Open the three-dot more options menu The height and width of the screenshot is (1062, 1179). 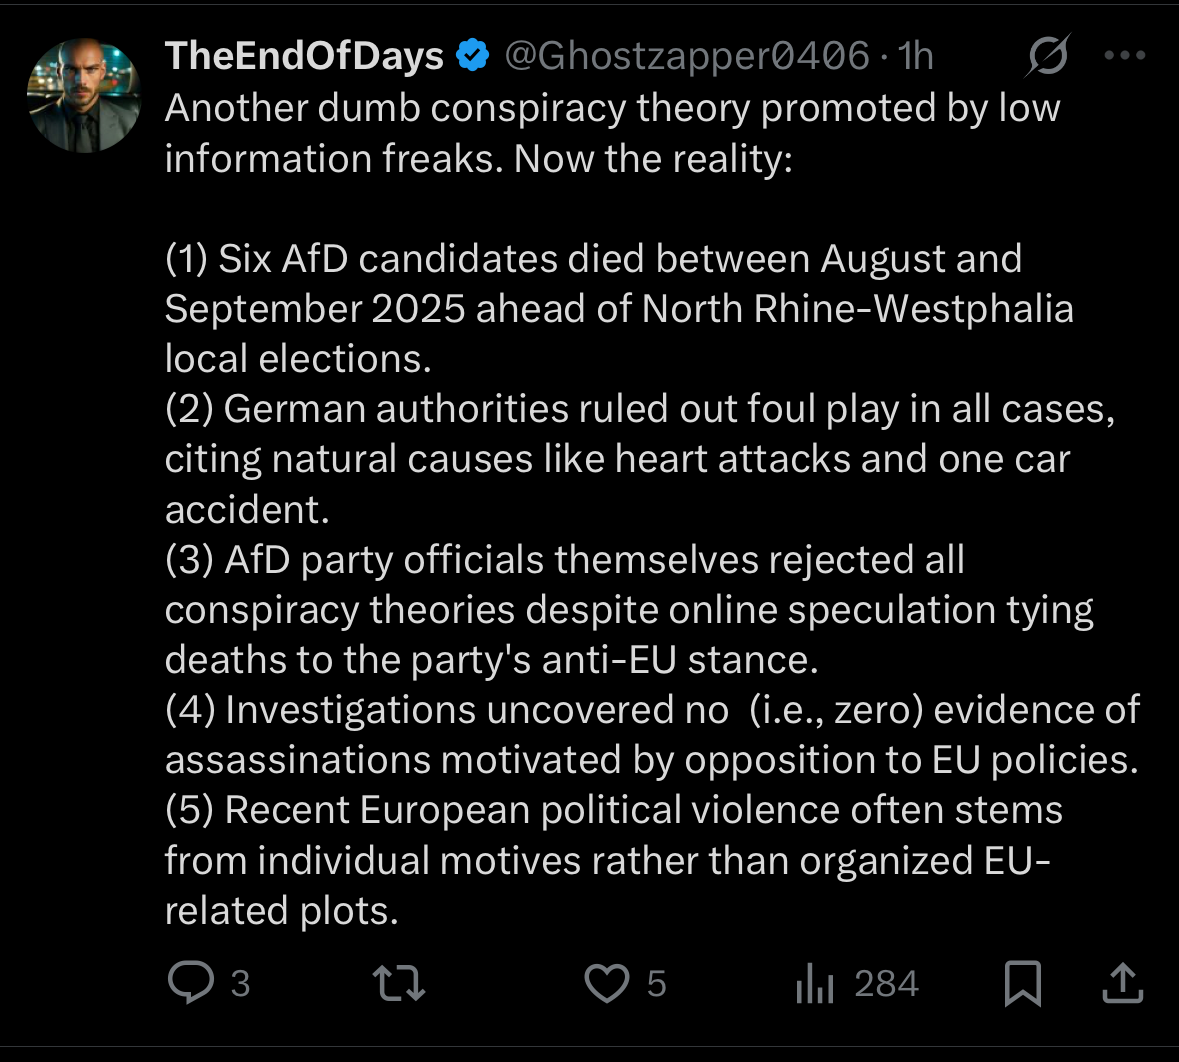1125,56
